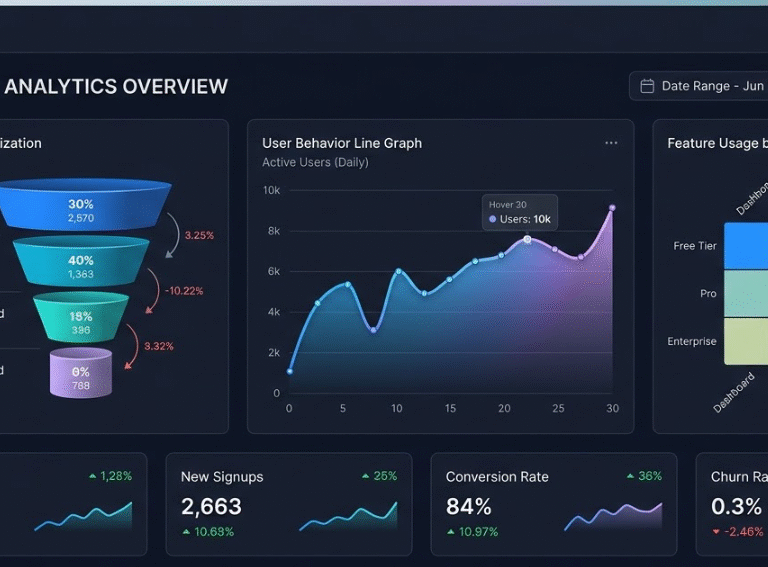Click the highlighted Hover 30 data point
The image size is (768, 567).
pyautogui.click(x=528, y=240)
